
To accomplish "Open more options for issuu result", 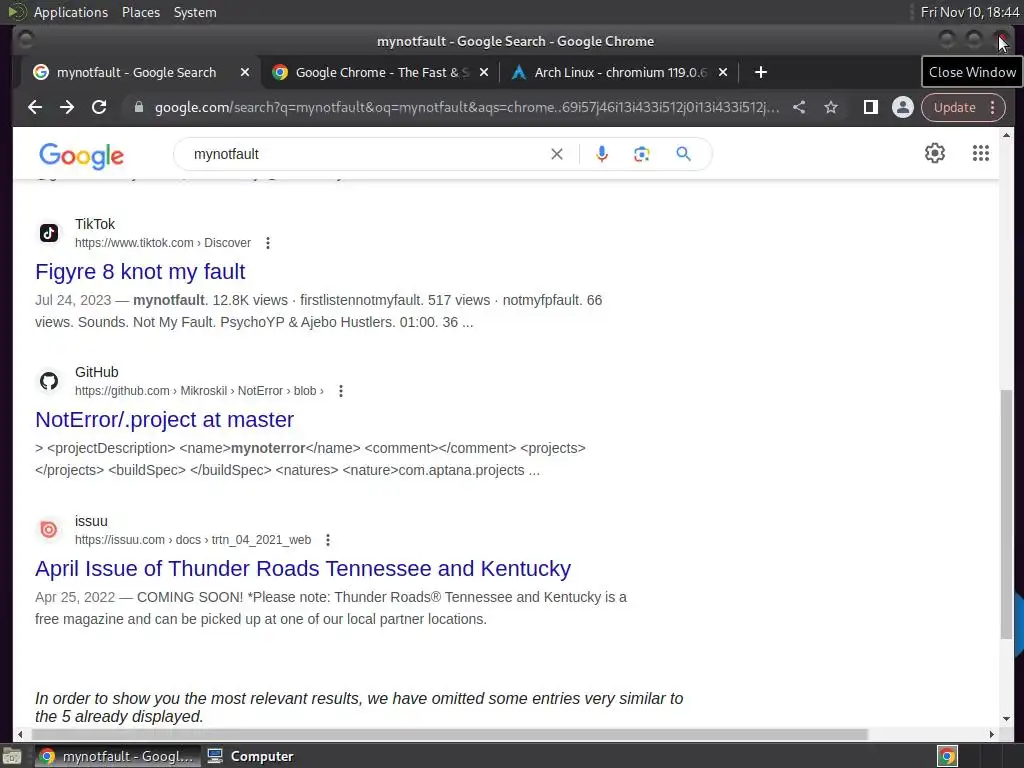I will (328, 540).
